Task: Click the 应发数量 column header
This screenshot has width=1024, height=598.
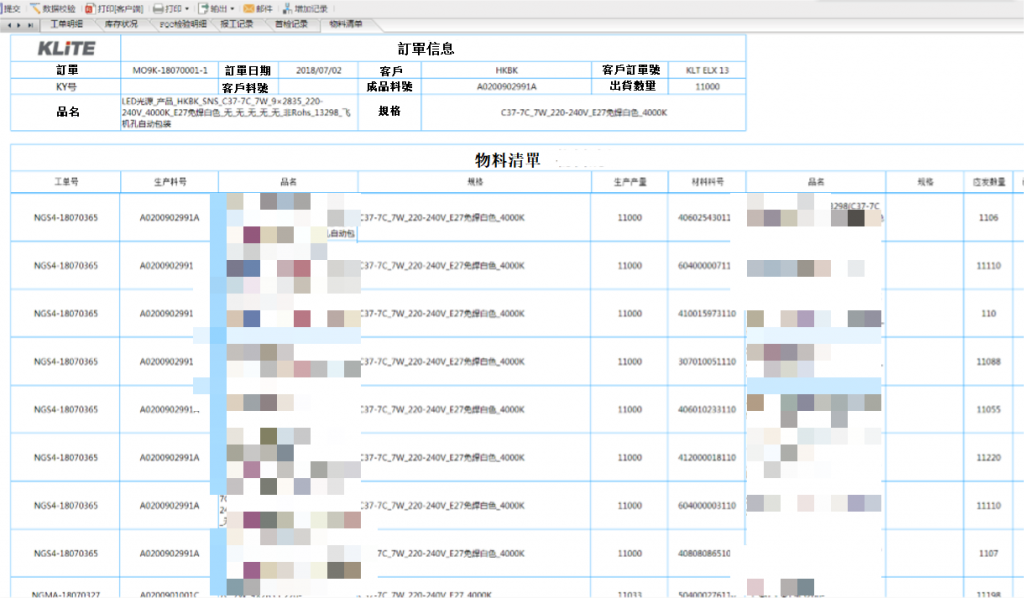Action: point(989,182)
